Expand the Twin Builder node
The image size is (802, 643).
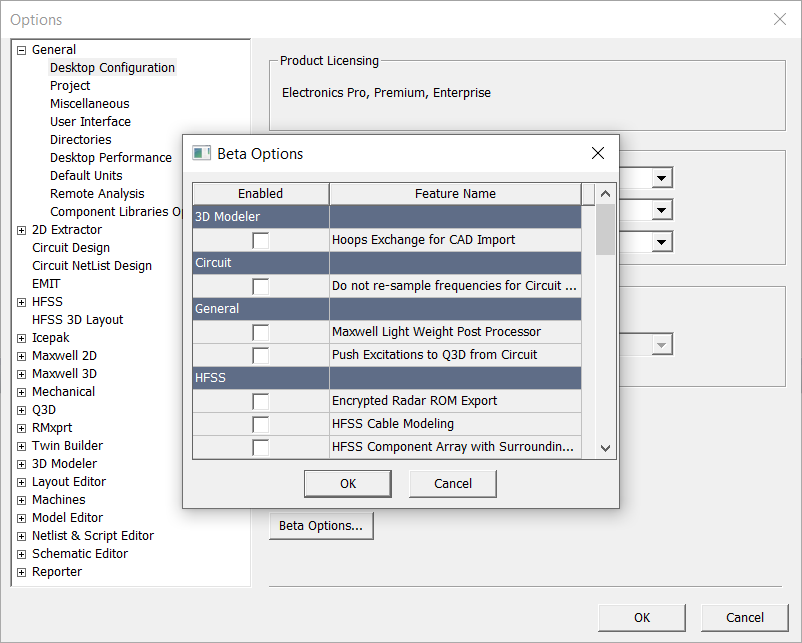[x=22, y=445]
